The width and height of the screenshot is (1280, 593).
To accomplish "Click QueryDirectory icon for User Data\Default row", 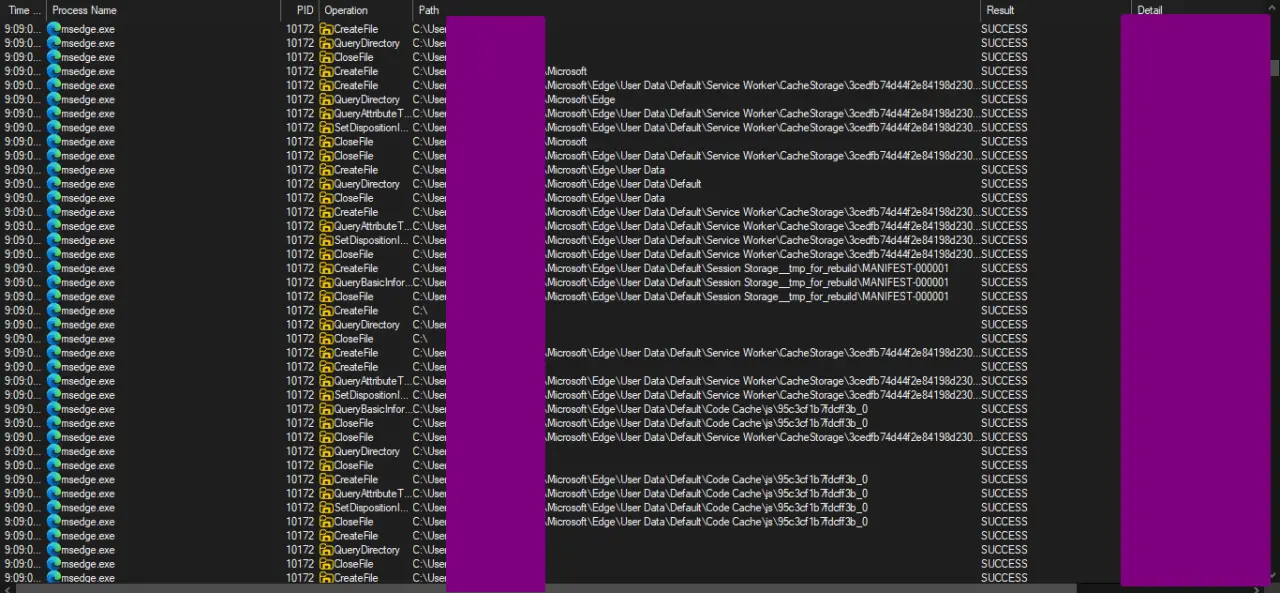I will (325, 184).
